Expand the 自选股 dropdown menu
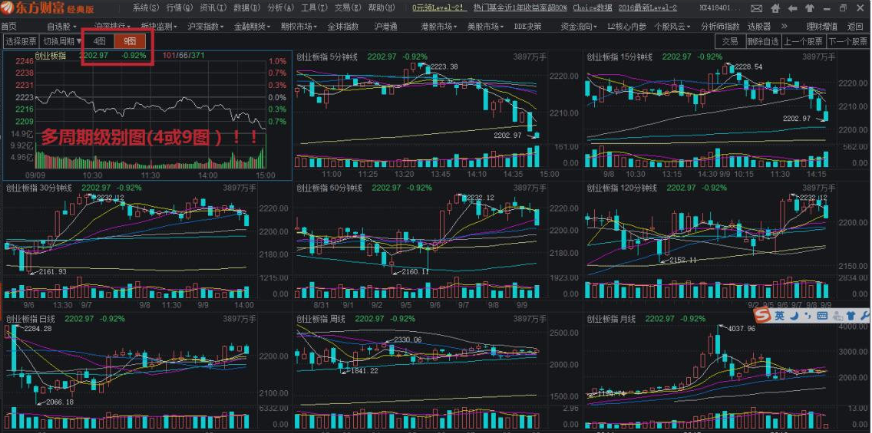Viewport: 872px width, 433px height. tap(63, 25)
